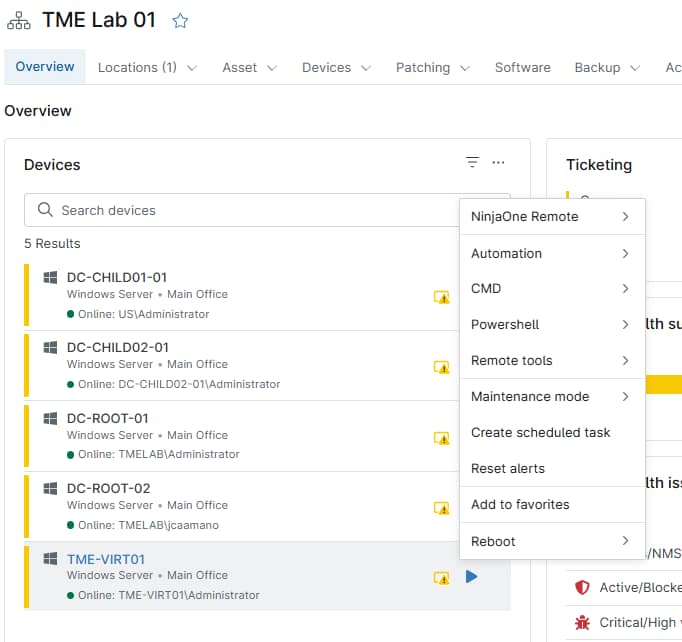
Task: Click the Windows icon next to DC-ROOT-02
Action: pyautogui.click(x=50, y=488)
